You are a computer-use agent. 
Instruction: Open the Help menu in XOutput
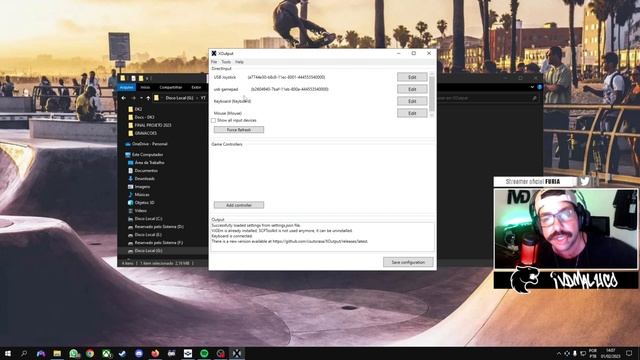pyautogui.click(x=239, y=62)
